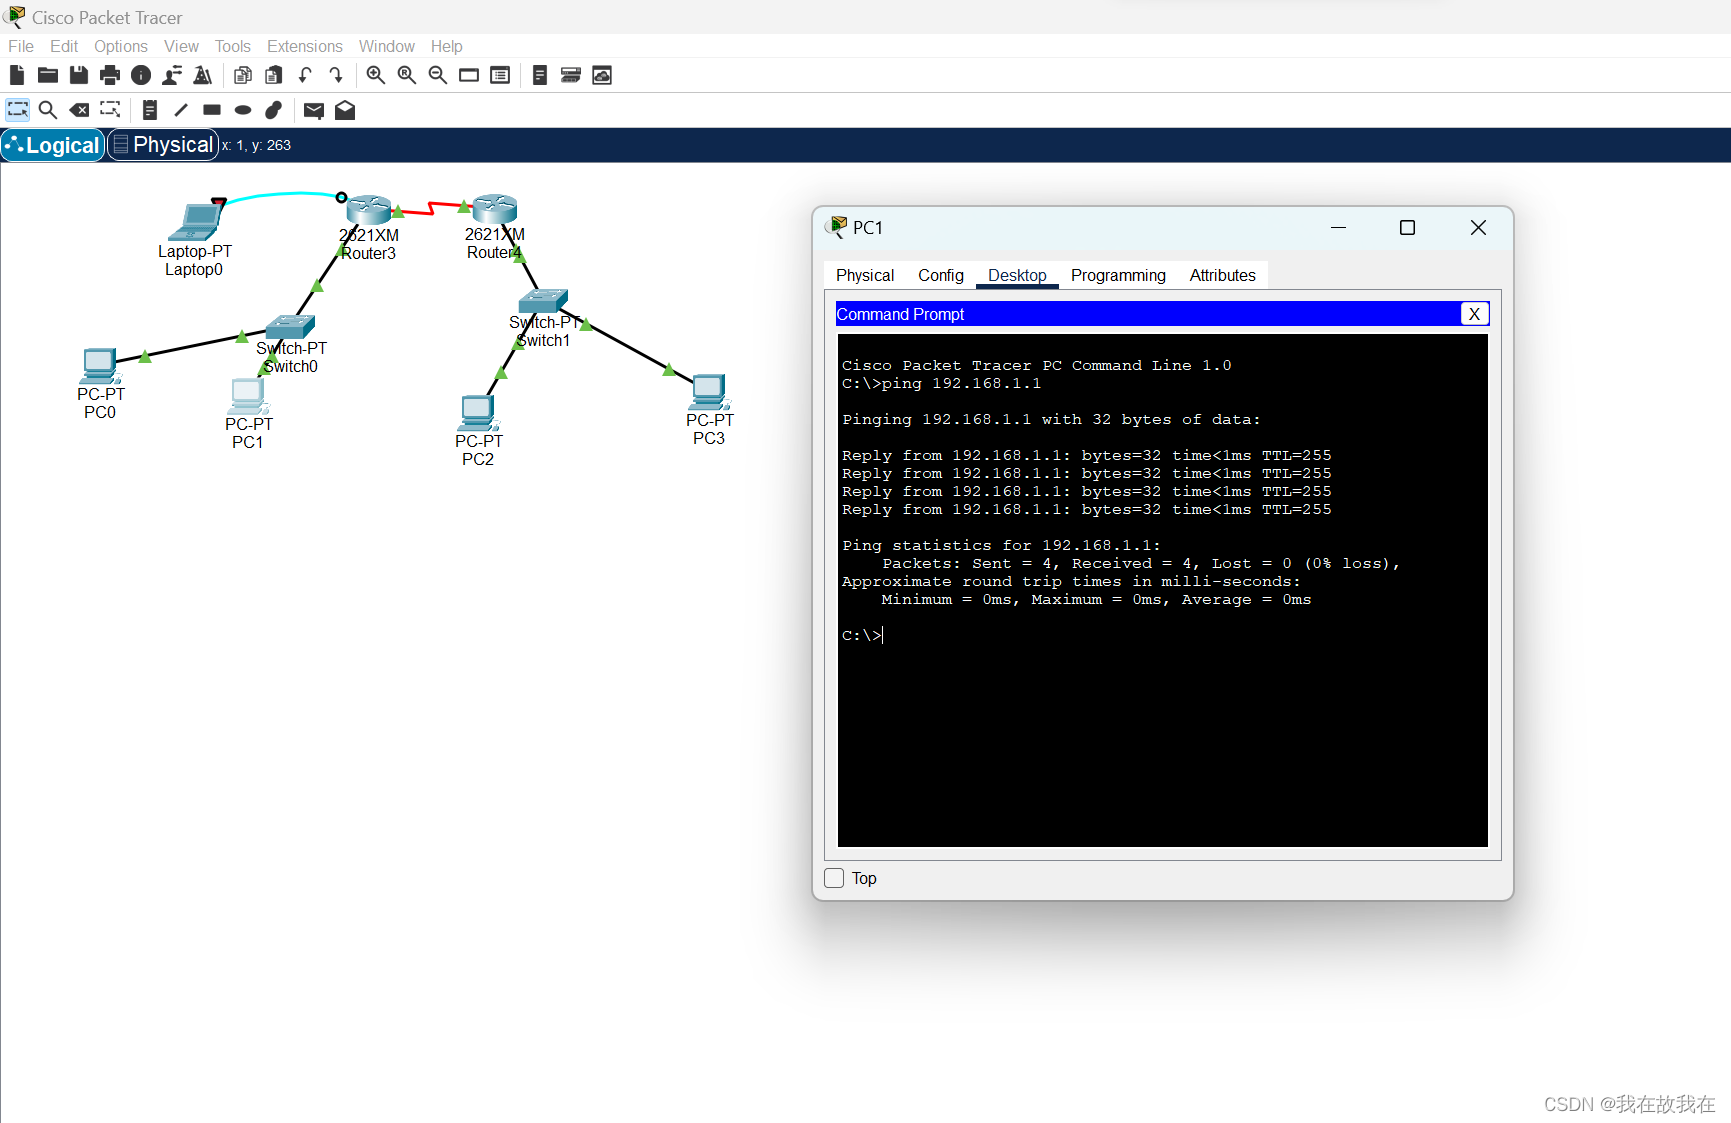The image size is (1731, 1123).
Task: Open a file with folder icon
Action: pos(47,75)
